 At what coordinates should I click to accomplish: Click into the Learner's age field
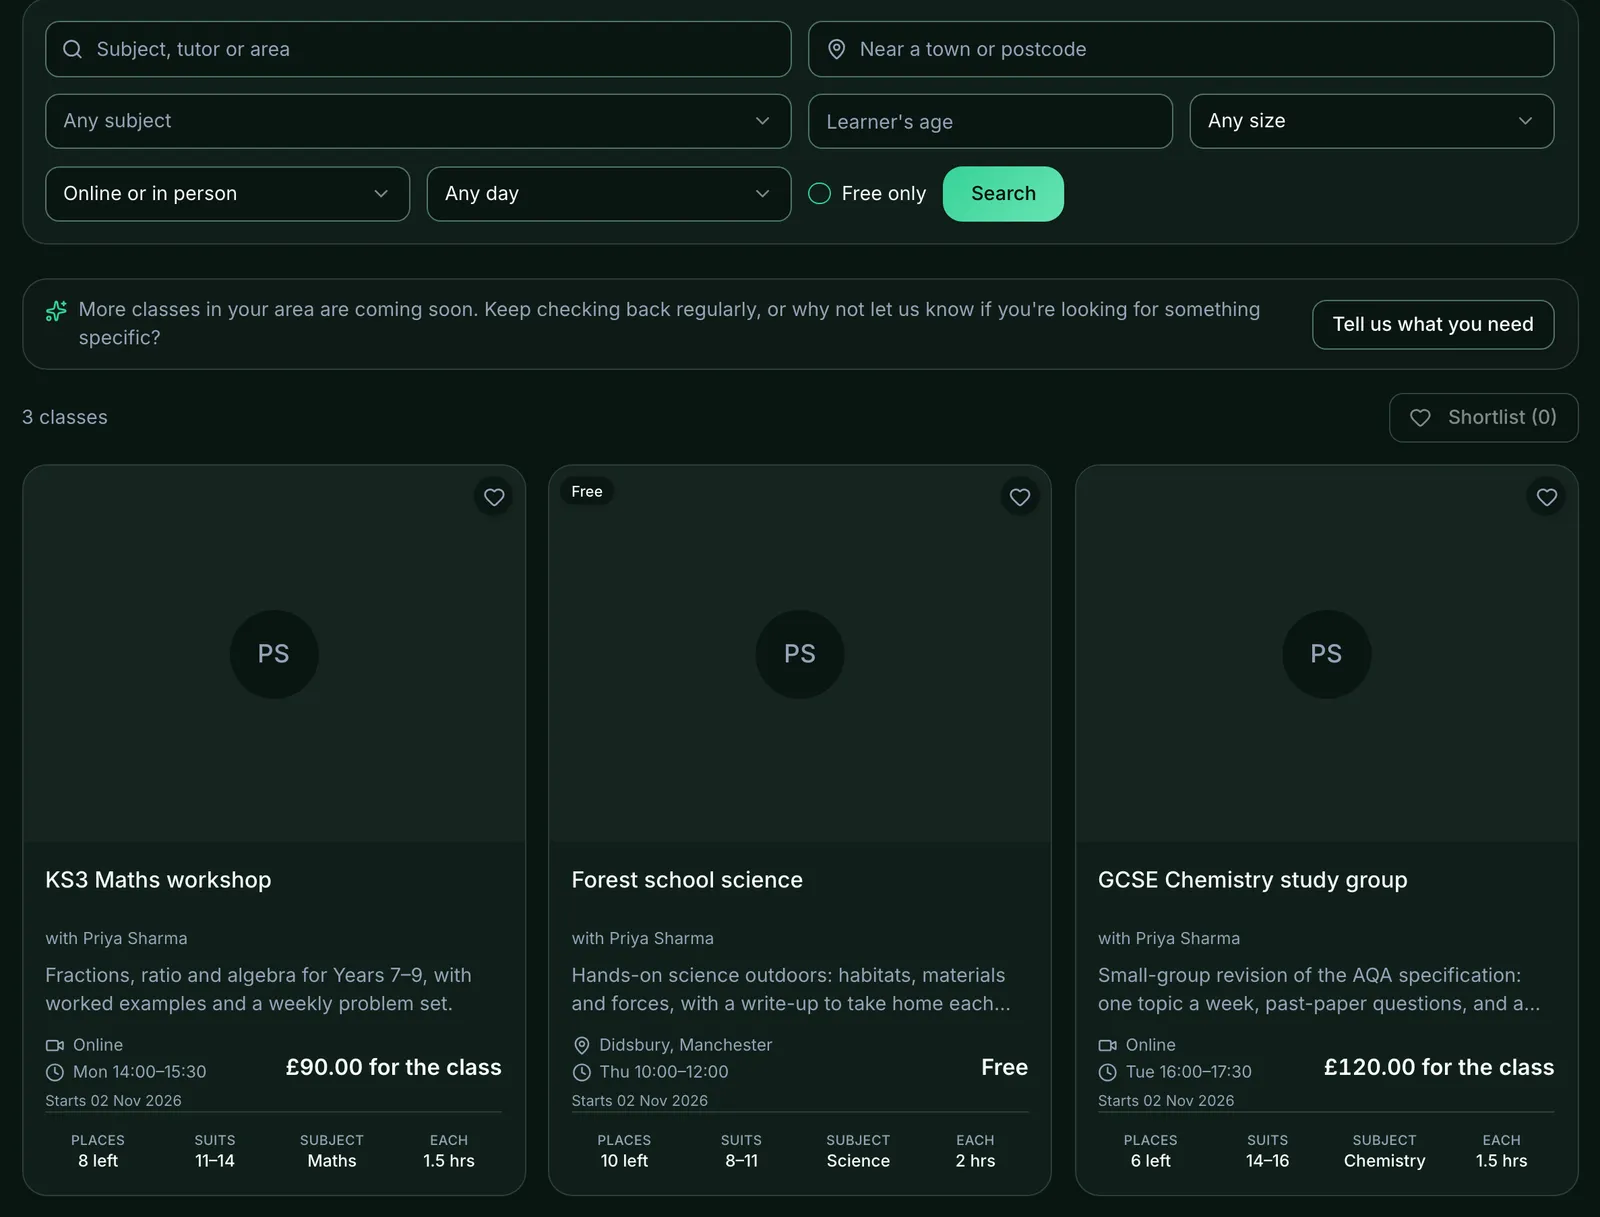pyautogui.click(x=990, y=121)
